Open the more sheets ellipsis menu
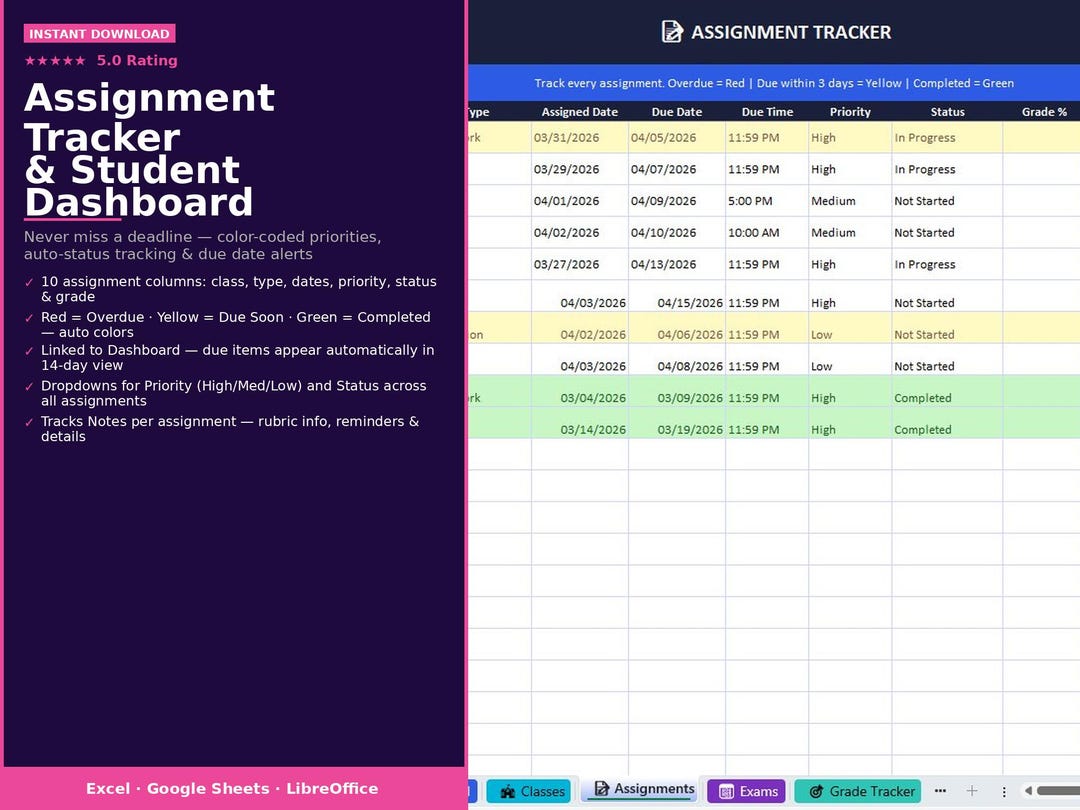 tap(940, 791)
